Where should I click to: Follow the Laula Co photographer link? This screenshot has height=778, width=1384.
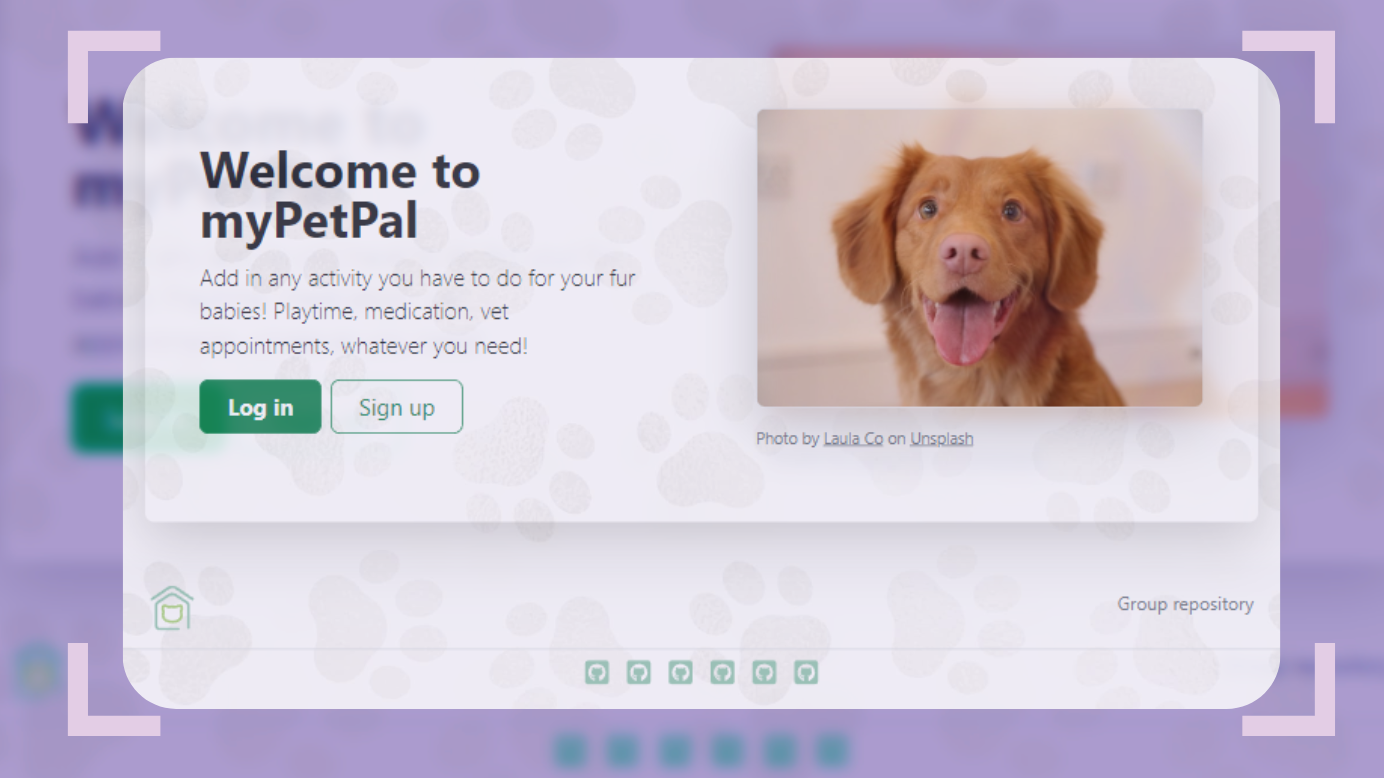pyautogui.click(x=853, y=438)
